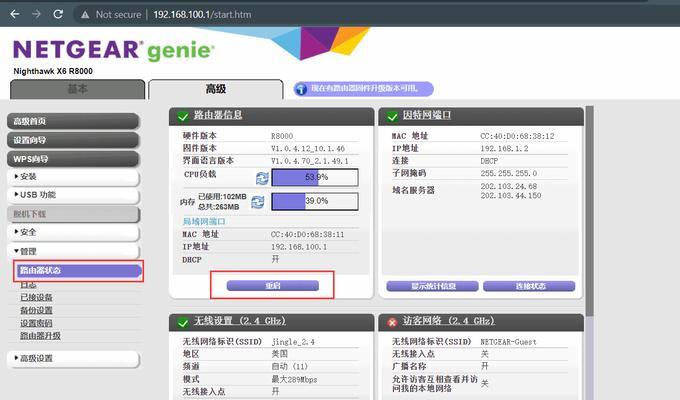The height and width of the screenshot is (400, 680).
Task: Select 路由器状态 under 管理
Action: pos(78,271)
